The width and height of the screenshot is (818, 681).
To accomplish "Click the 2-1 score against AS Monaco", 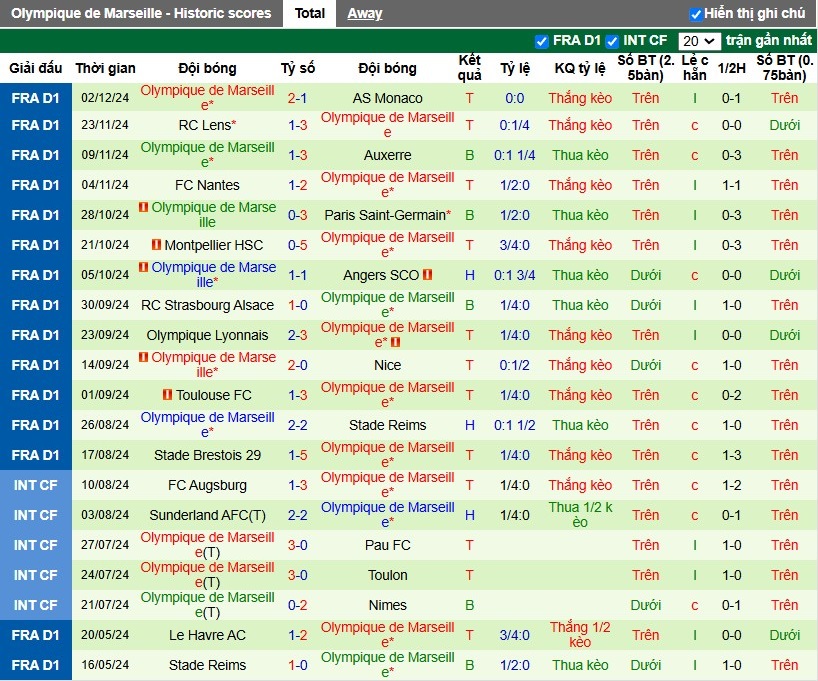I will tap(297, 98).
